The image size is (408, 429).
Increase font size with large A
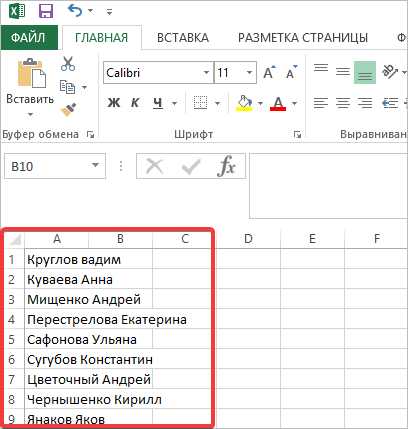click(269, 72)
